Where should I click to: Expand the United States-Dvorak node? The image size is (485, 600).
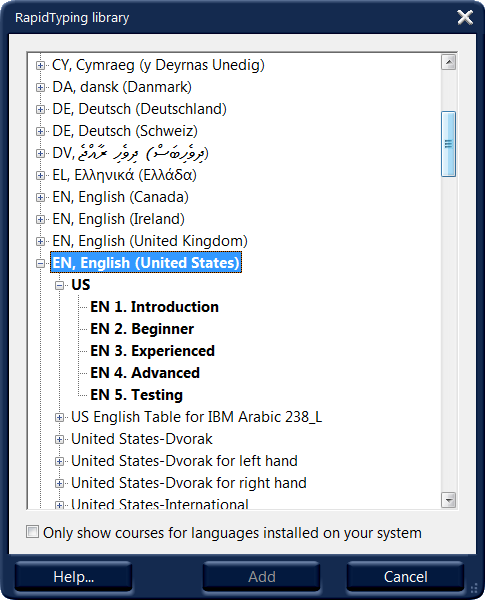click(59, 439)
